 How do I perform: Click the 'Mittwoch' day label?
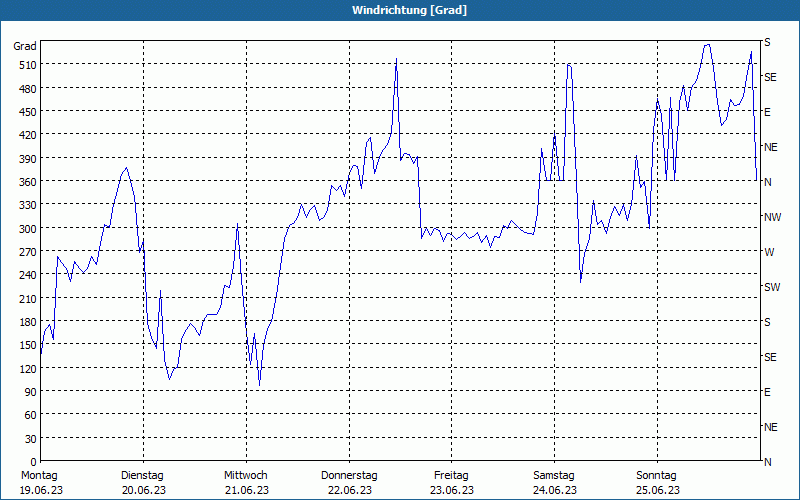click(x=246, y=475)
